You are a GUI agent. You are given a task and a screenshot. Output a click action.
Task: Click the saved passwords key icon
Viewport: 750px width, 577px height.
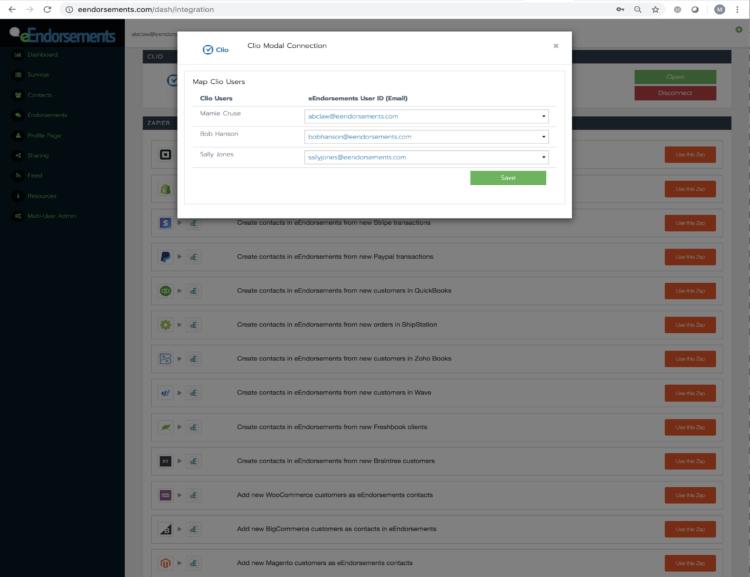click(x=620, y=10)
